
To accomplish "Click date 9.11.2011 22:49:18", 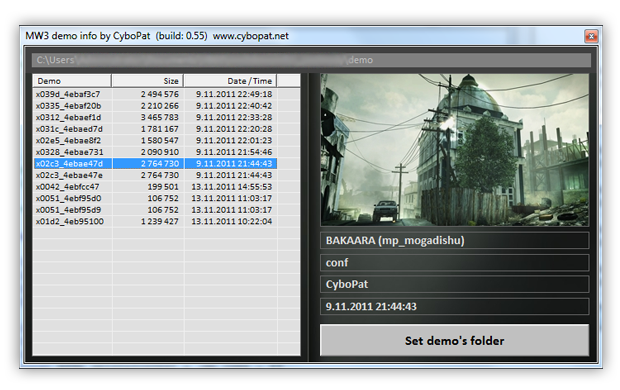I will coord(234,94).
